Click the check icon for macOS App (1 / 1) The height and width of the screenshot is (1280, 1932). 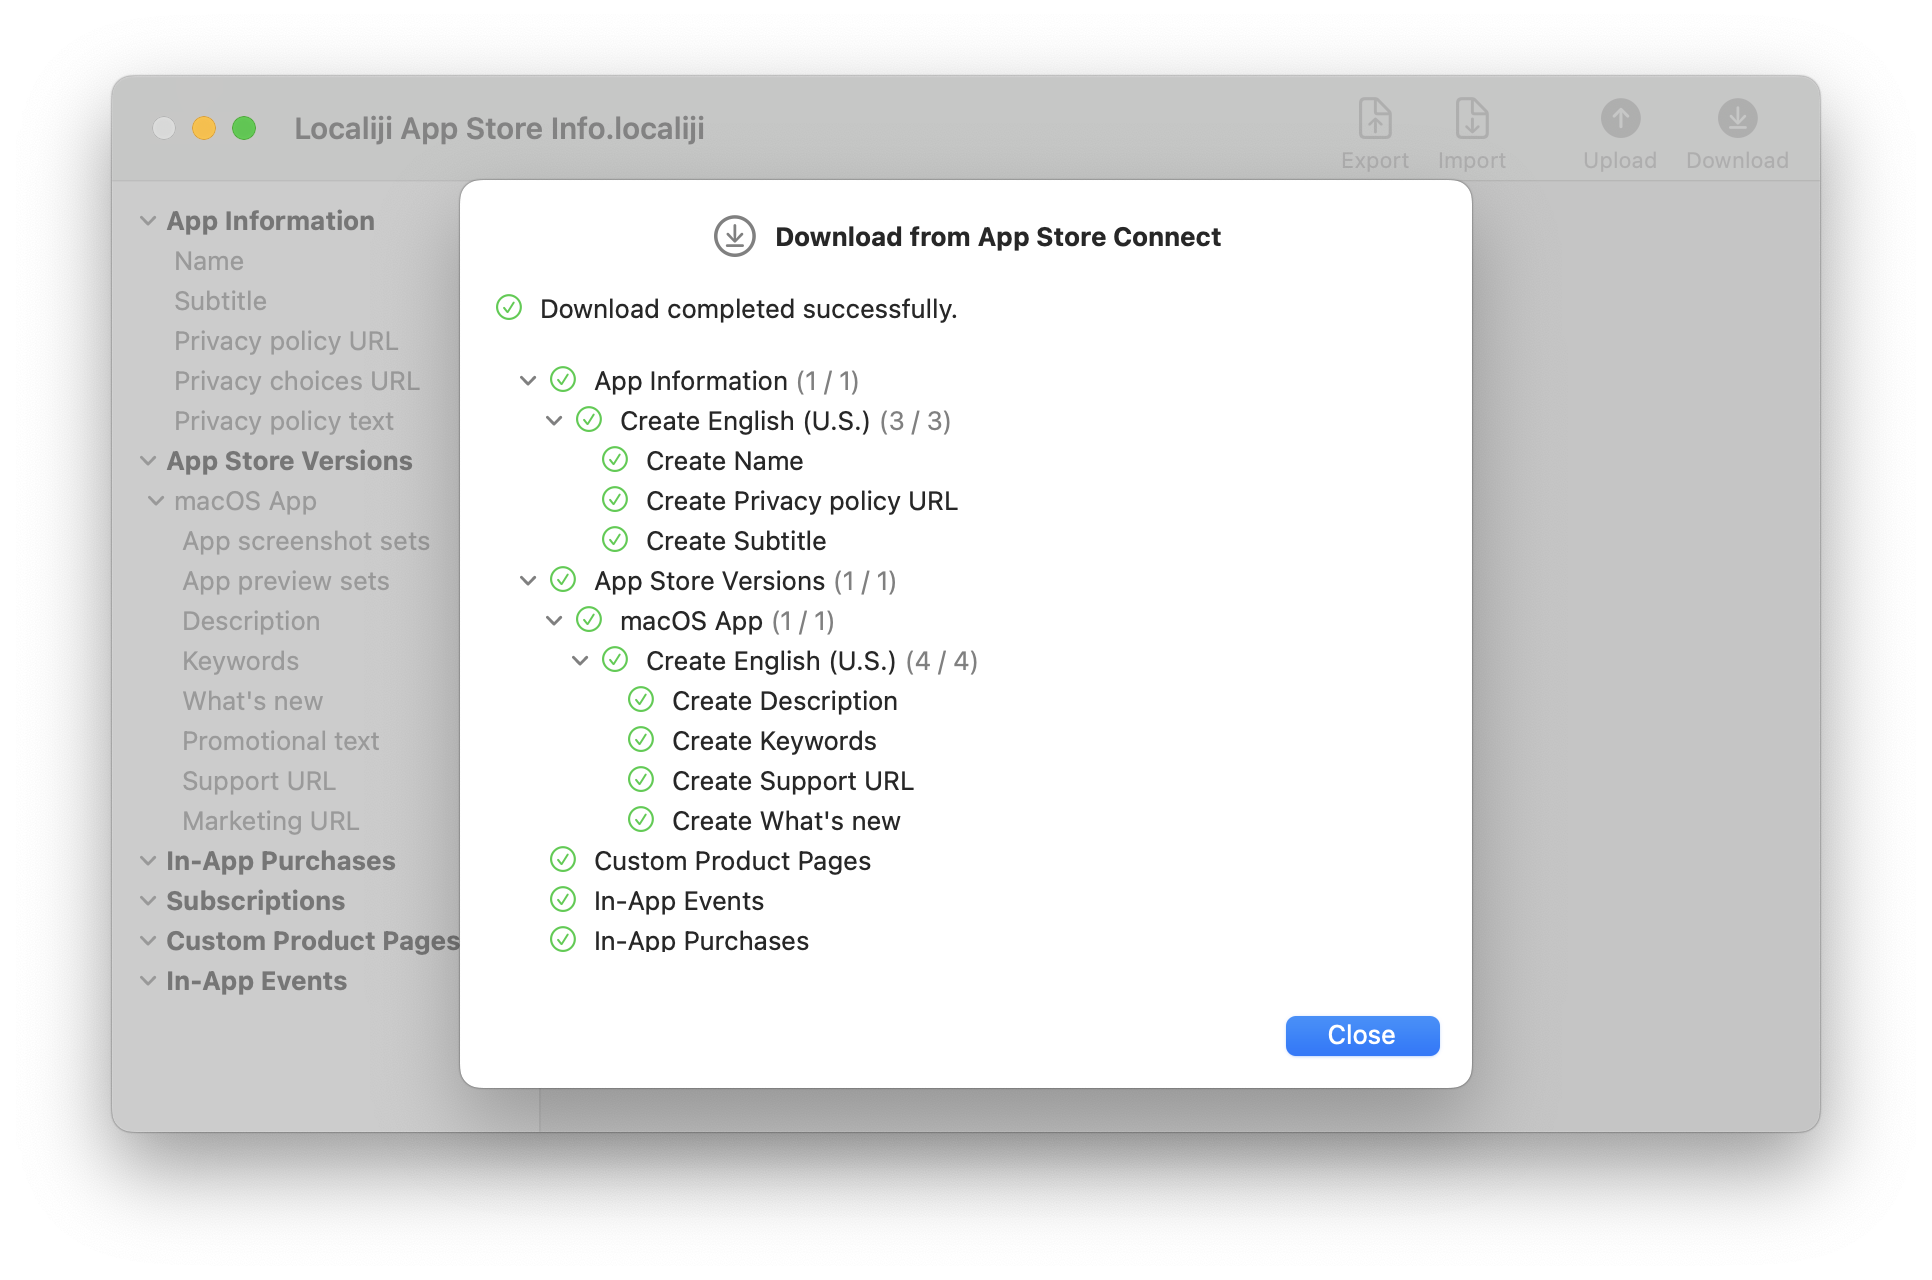coord(589,620)
